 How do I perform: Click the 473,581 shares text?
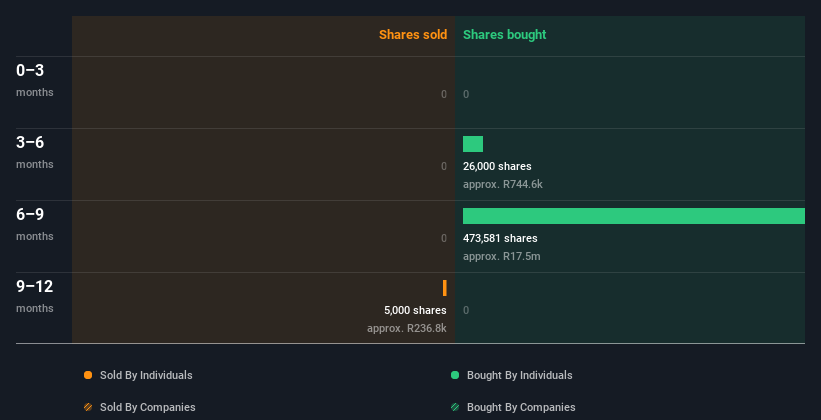tap(500, 238)
